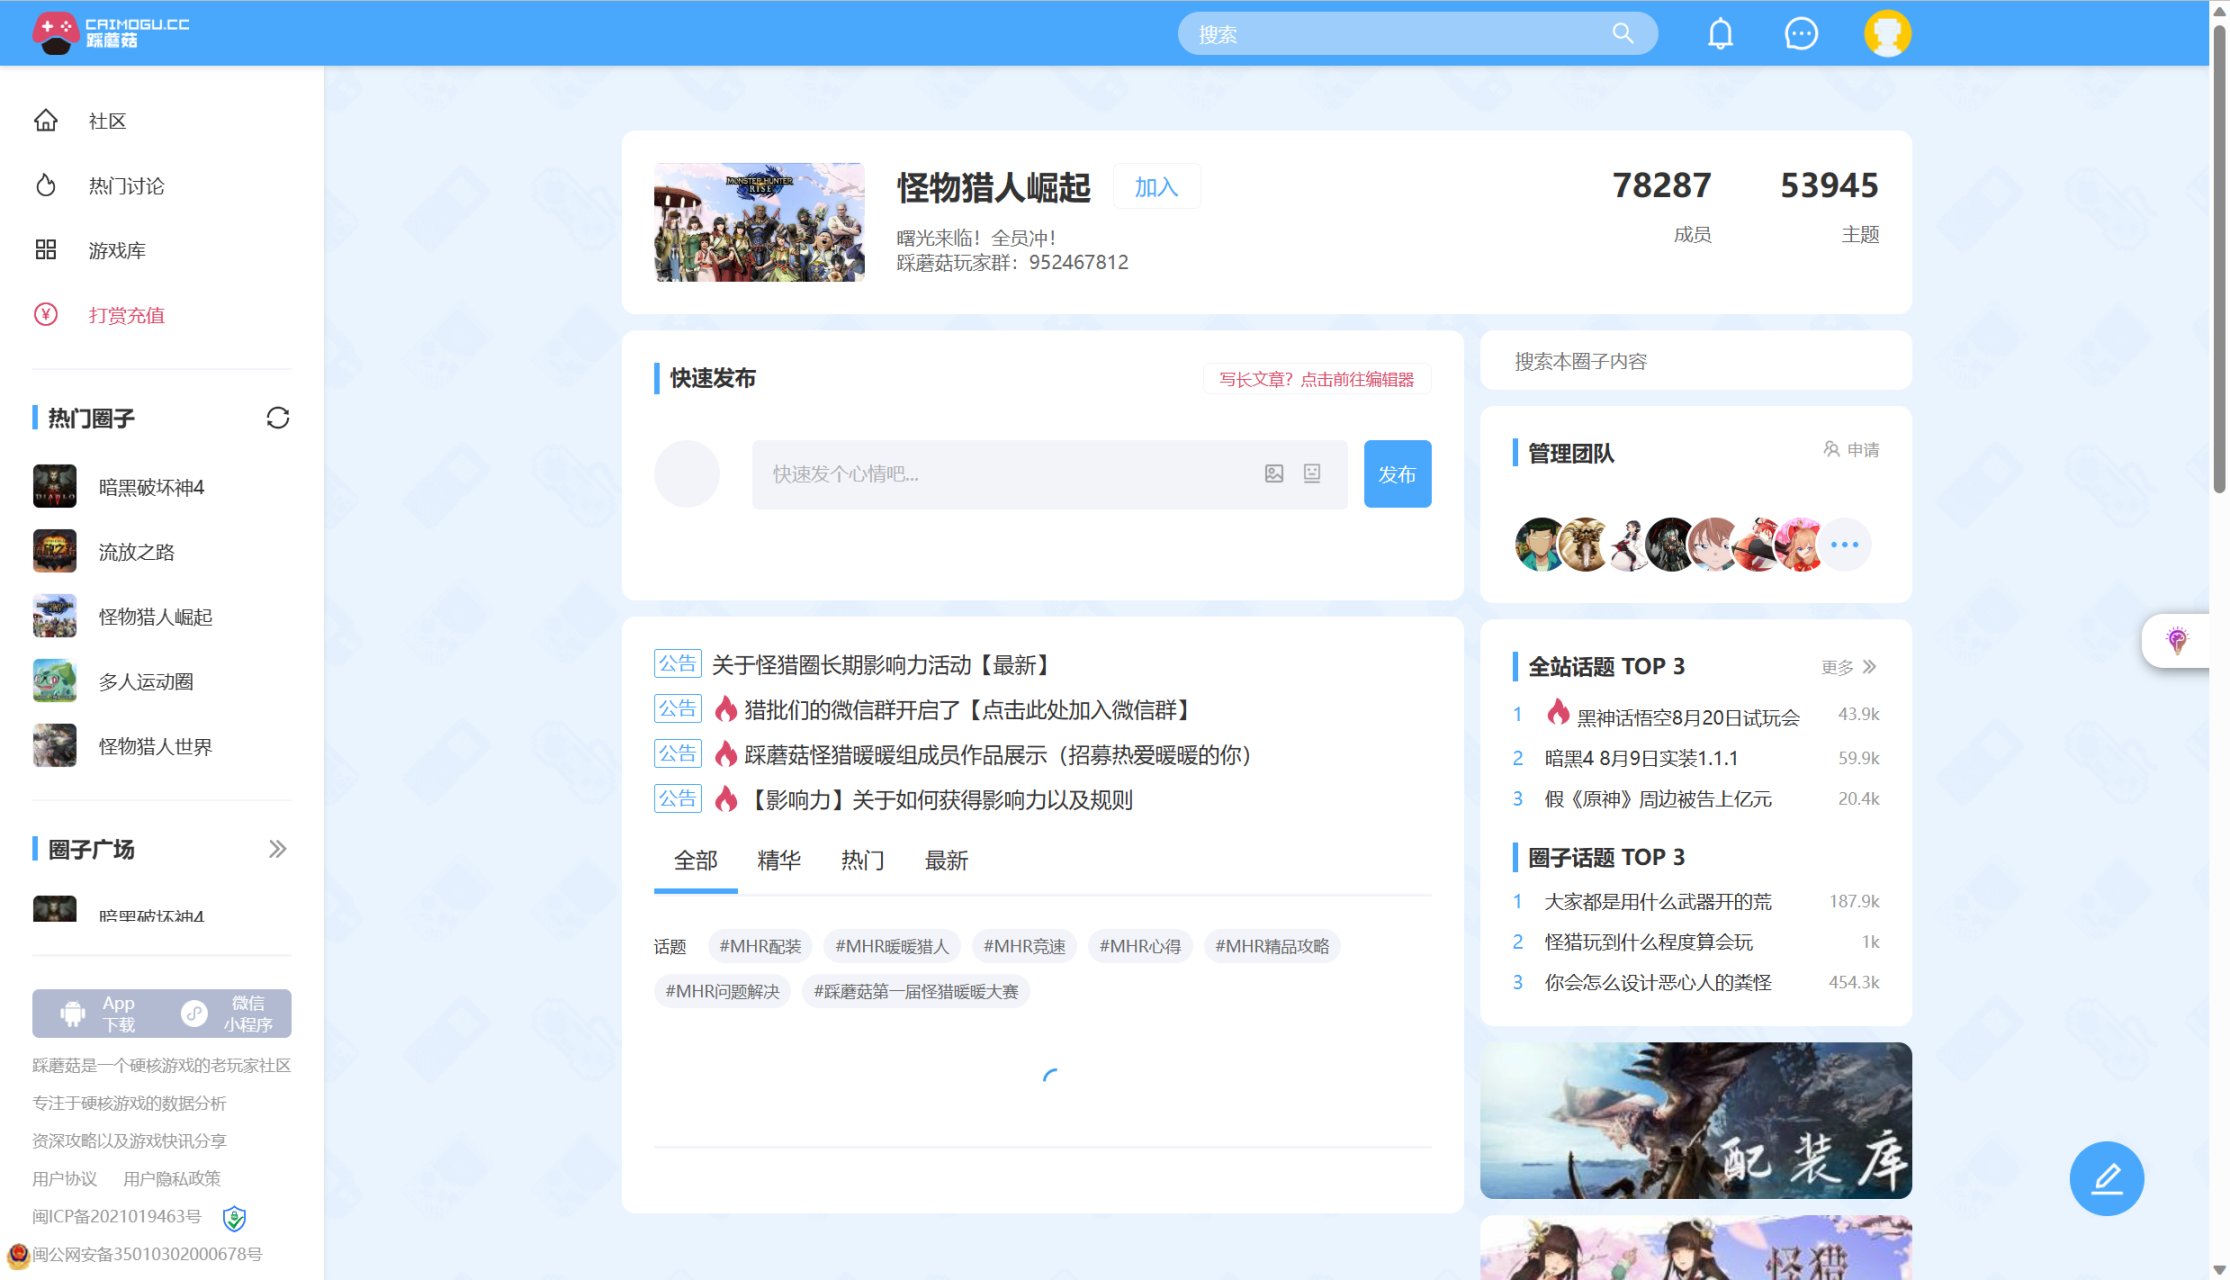The height and width of the screenshot is (1280, 2230).
Task: Click the insert image icon in post box
Action: (1274, 474)
